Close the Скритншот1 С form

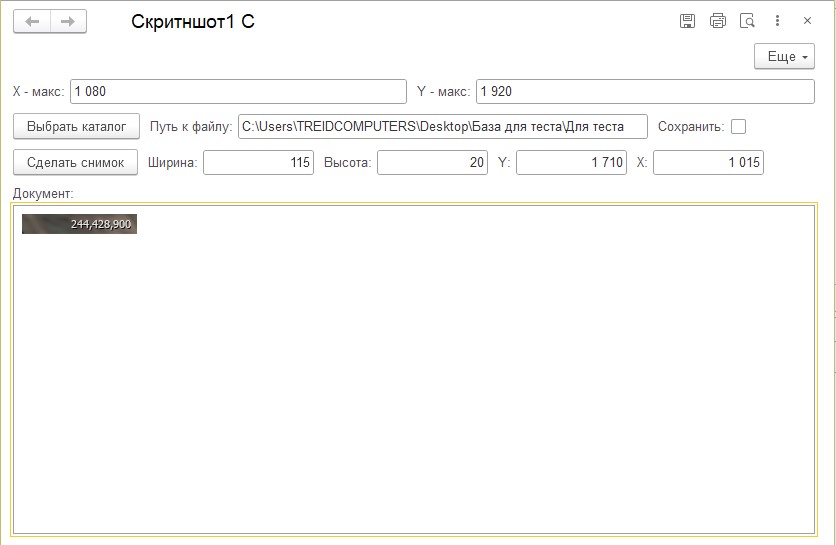click(x=807, y=21)
